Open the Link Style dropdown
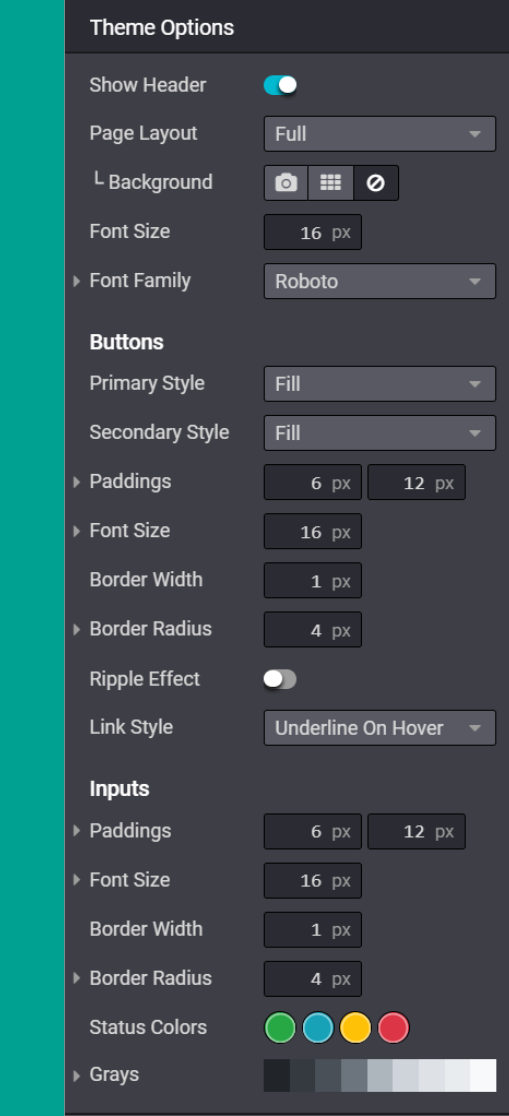Viewport: 509px width, 1116px height. (x=379, y=727)
